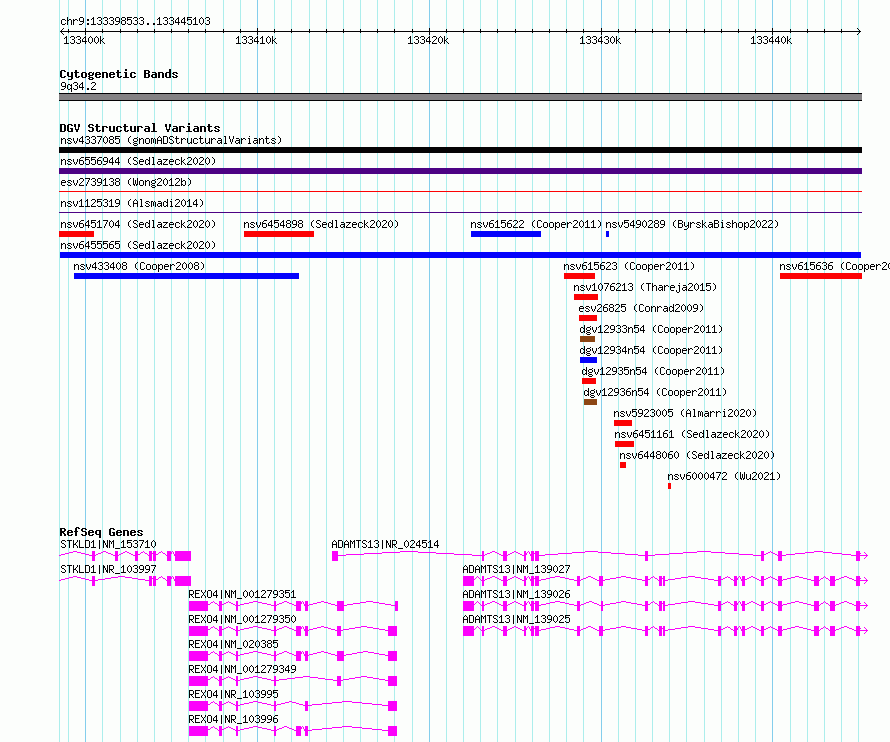Click the nsv6455565 (Sedlazeck2020) label
This screenshot has height=742, width=890.
click(x=138, y=245)
